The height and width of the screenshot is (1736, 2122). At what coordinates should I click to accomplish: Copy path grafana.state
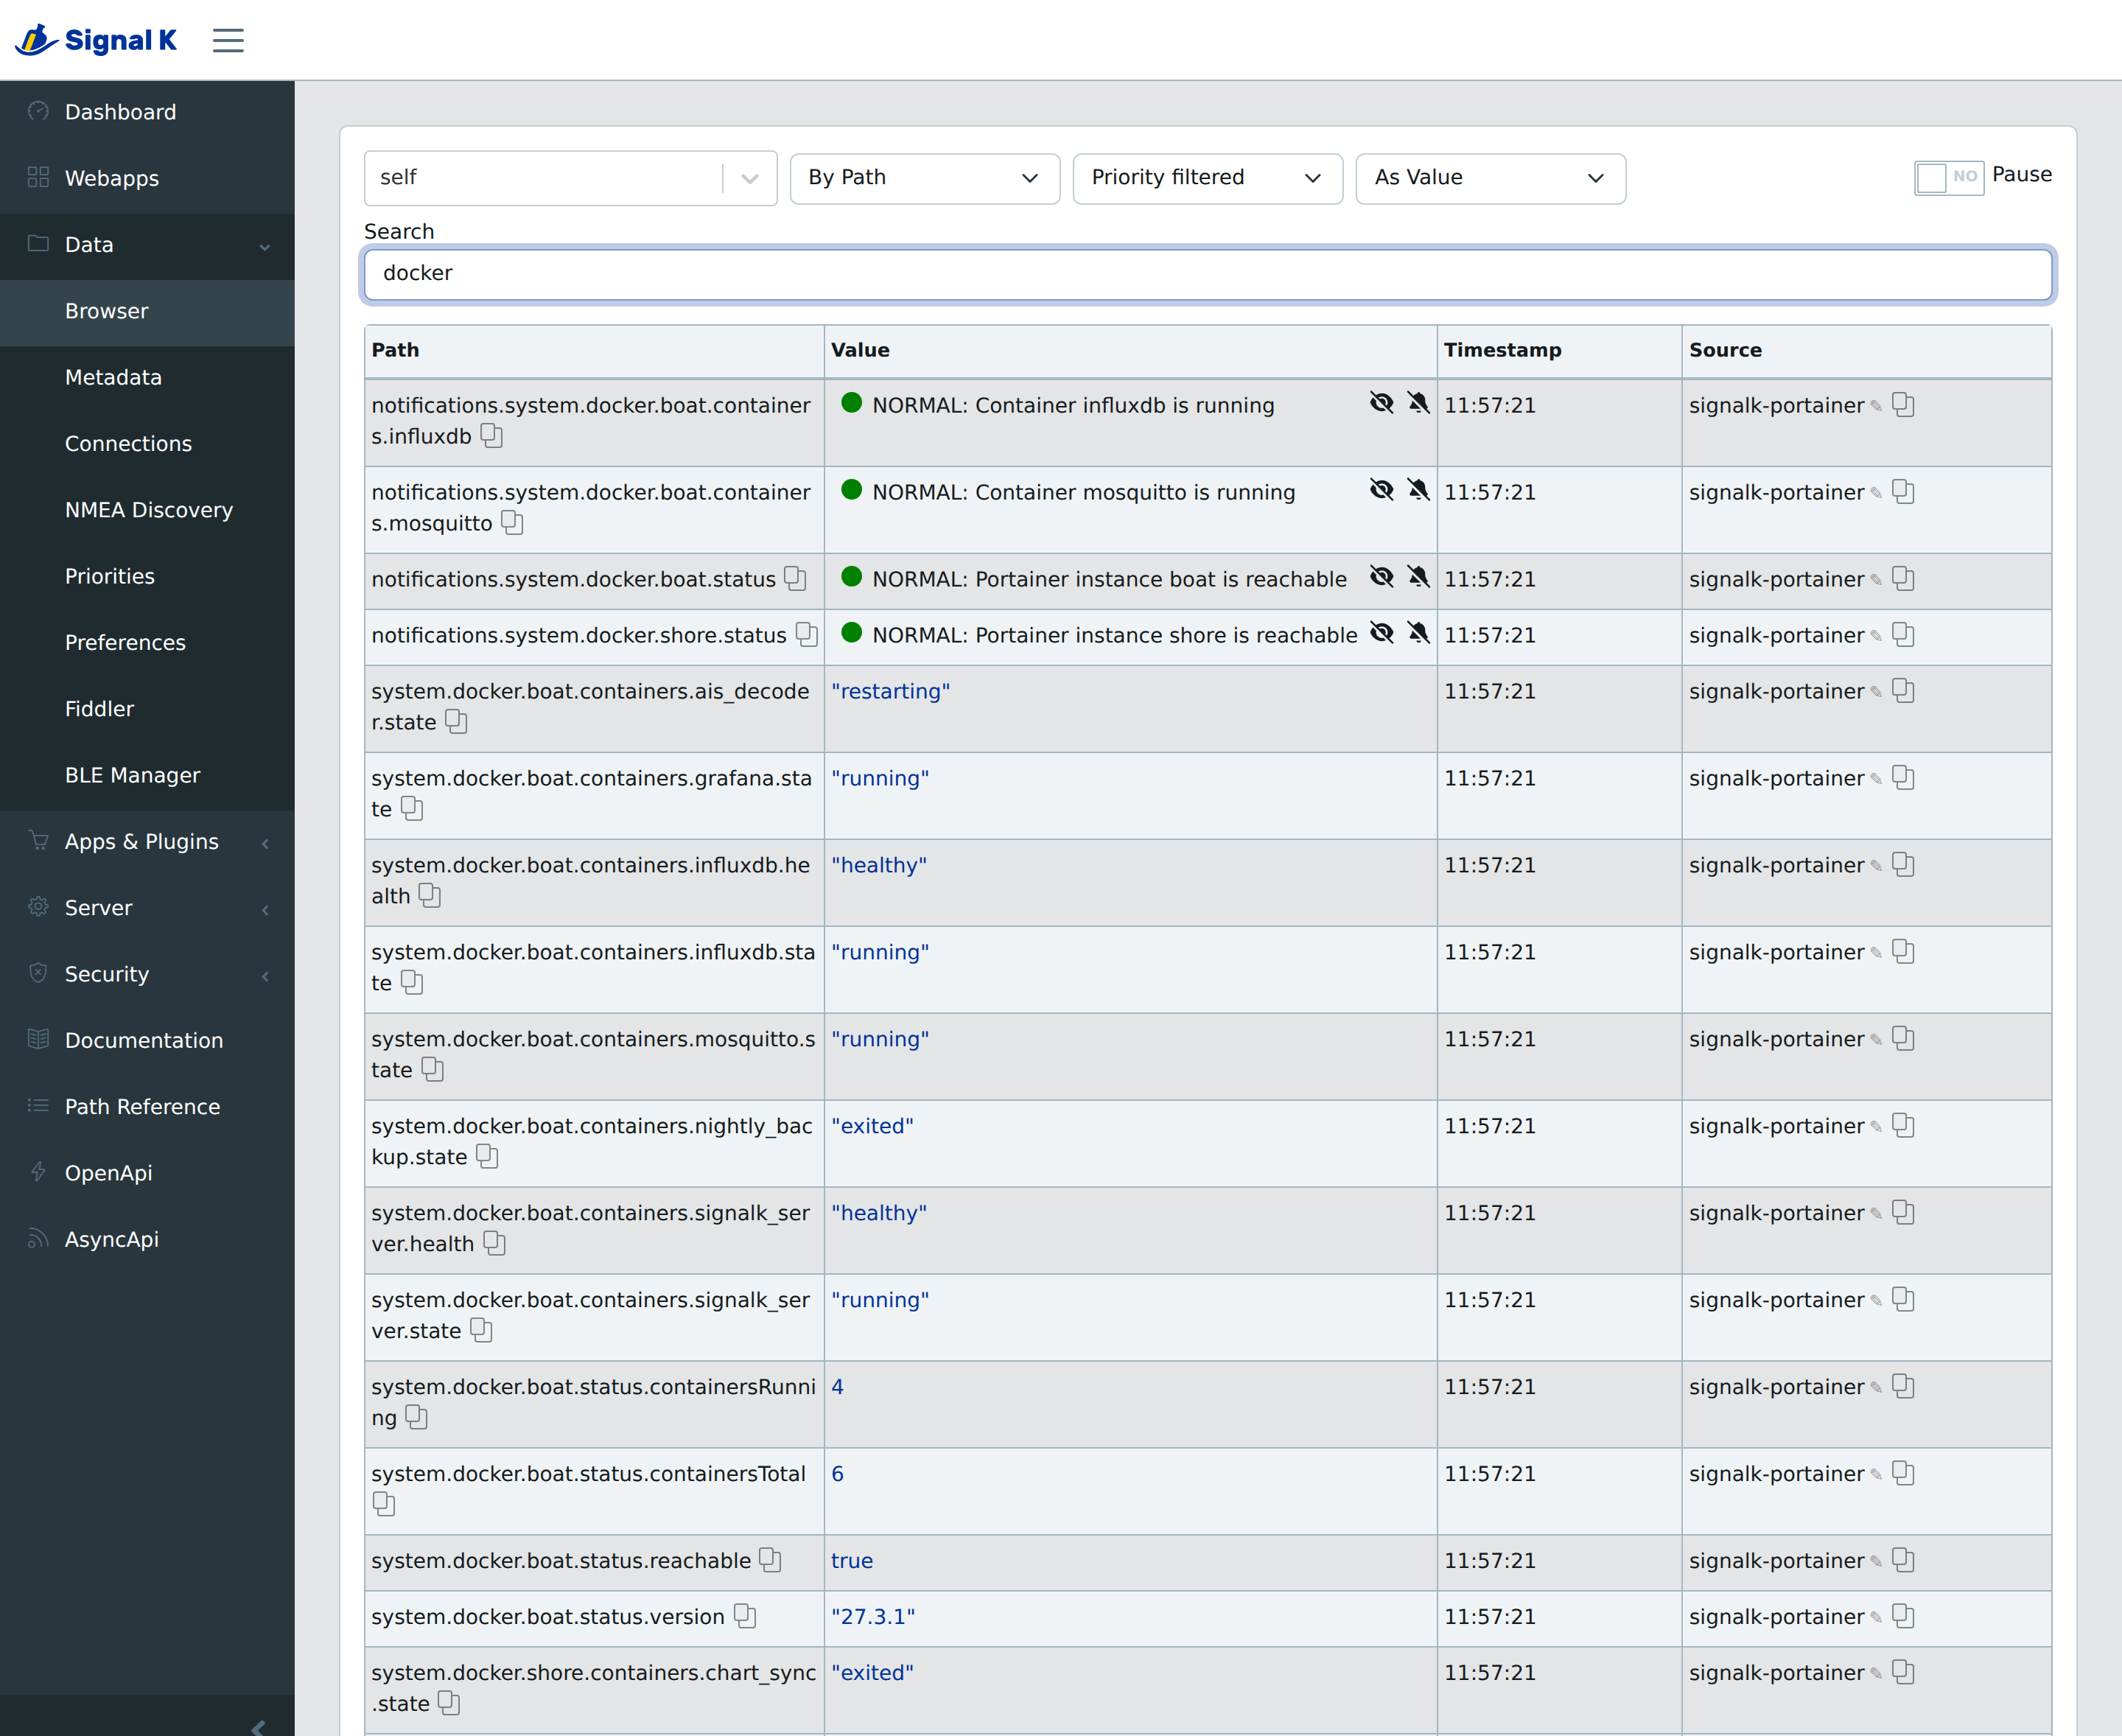coord(412,809)
